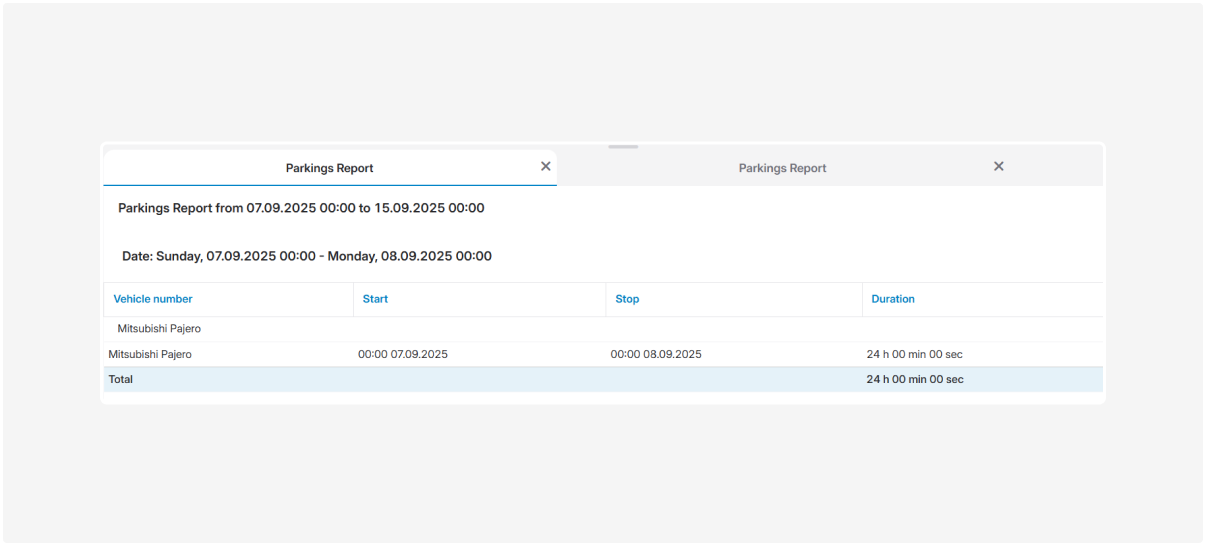Sort by the Vehicle number column
Viewport: 1206px width, 546px height.
(153, 299)
